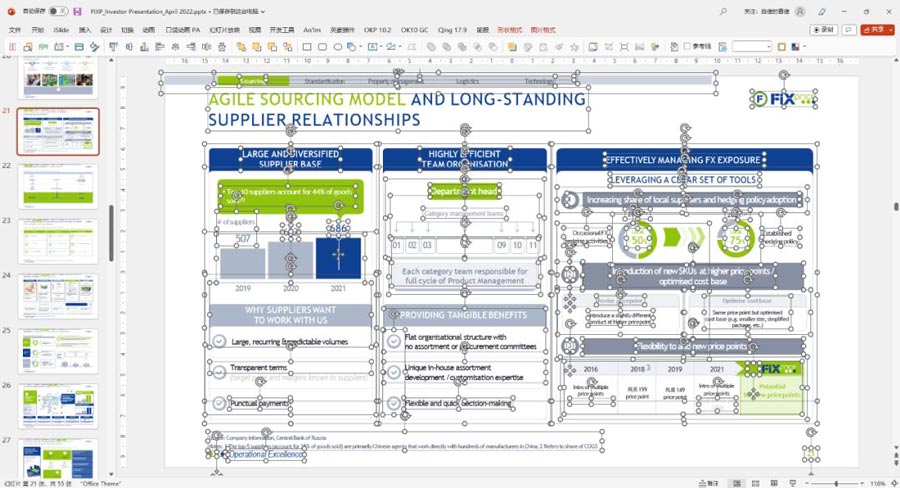Open the 插入 menu tab

[85, 30]
